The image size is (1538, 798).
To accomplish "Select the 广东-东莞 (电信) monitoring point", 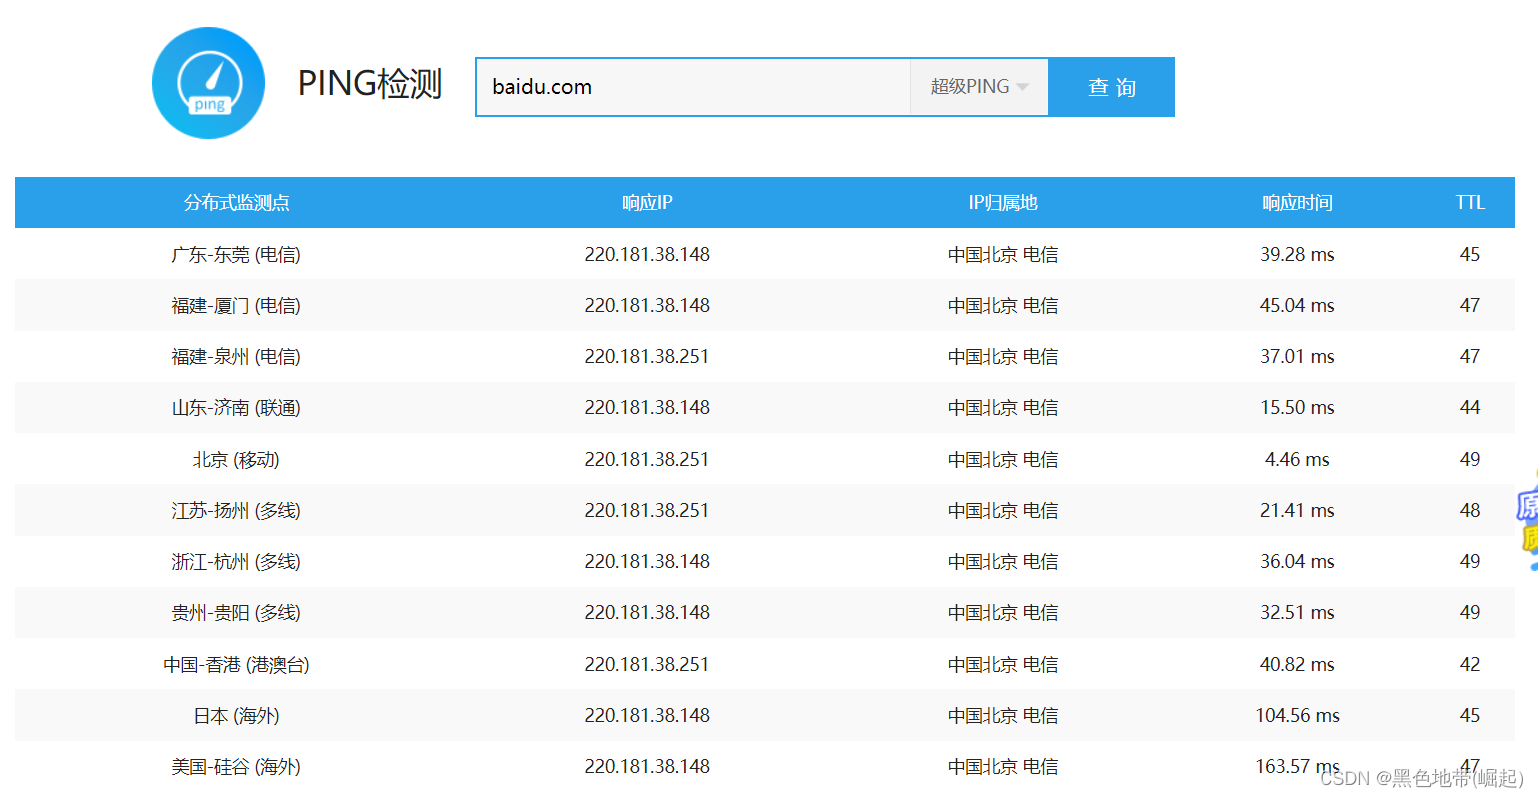I will [236, 255].
